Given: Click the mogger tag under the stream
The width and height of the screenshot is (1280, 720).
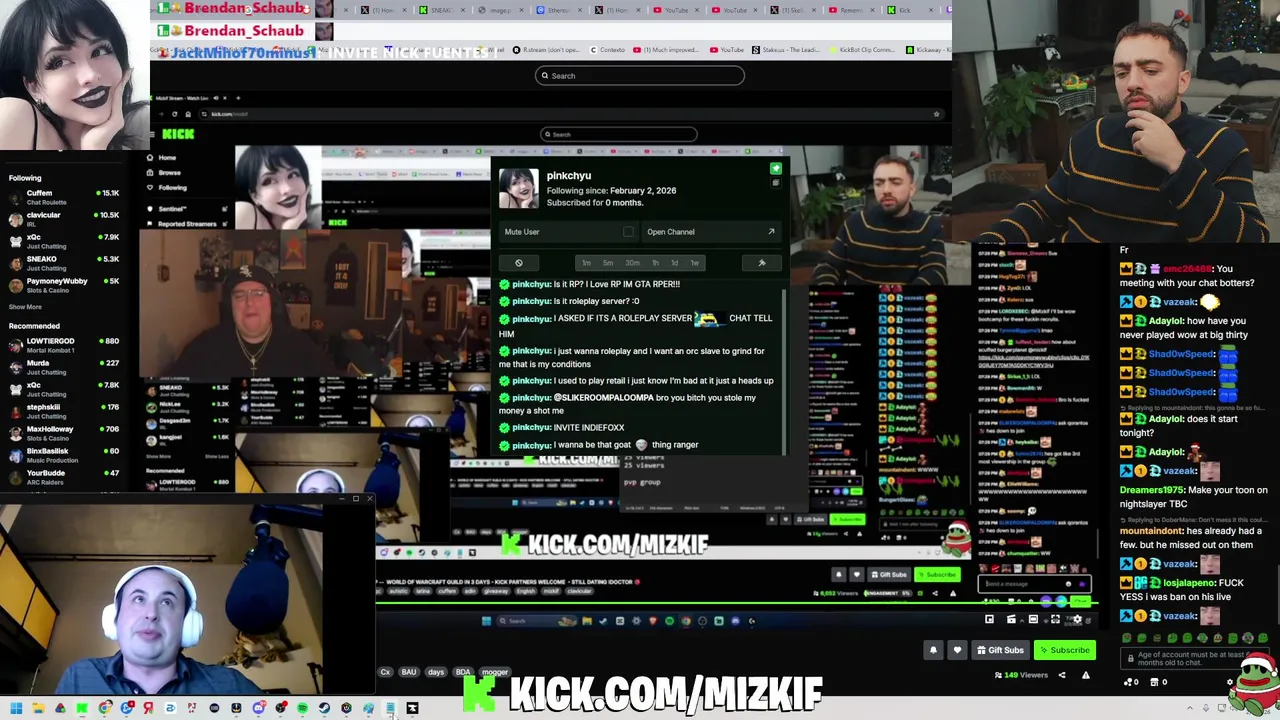Looking at the screenshot, I should coord(495,672).
